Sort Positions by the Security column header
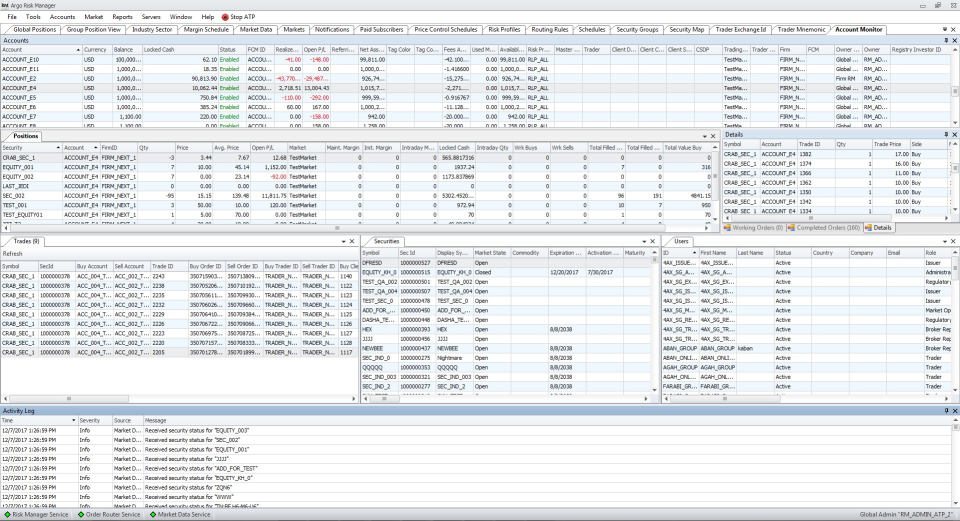Screen dimensions: 960x521 (31, 148)
